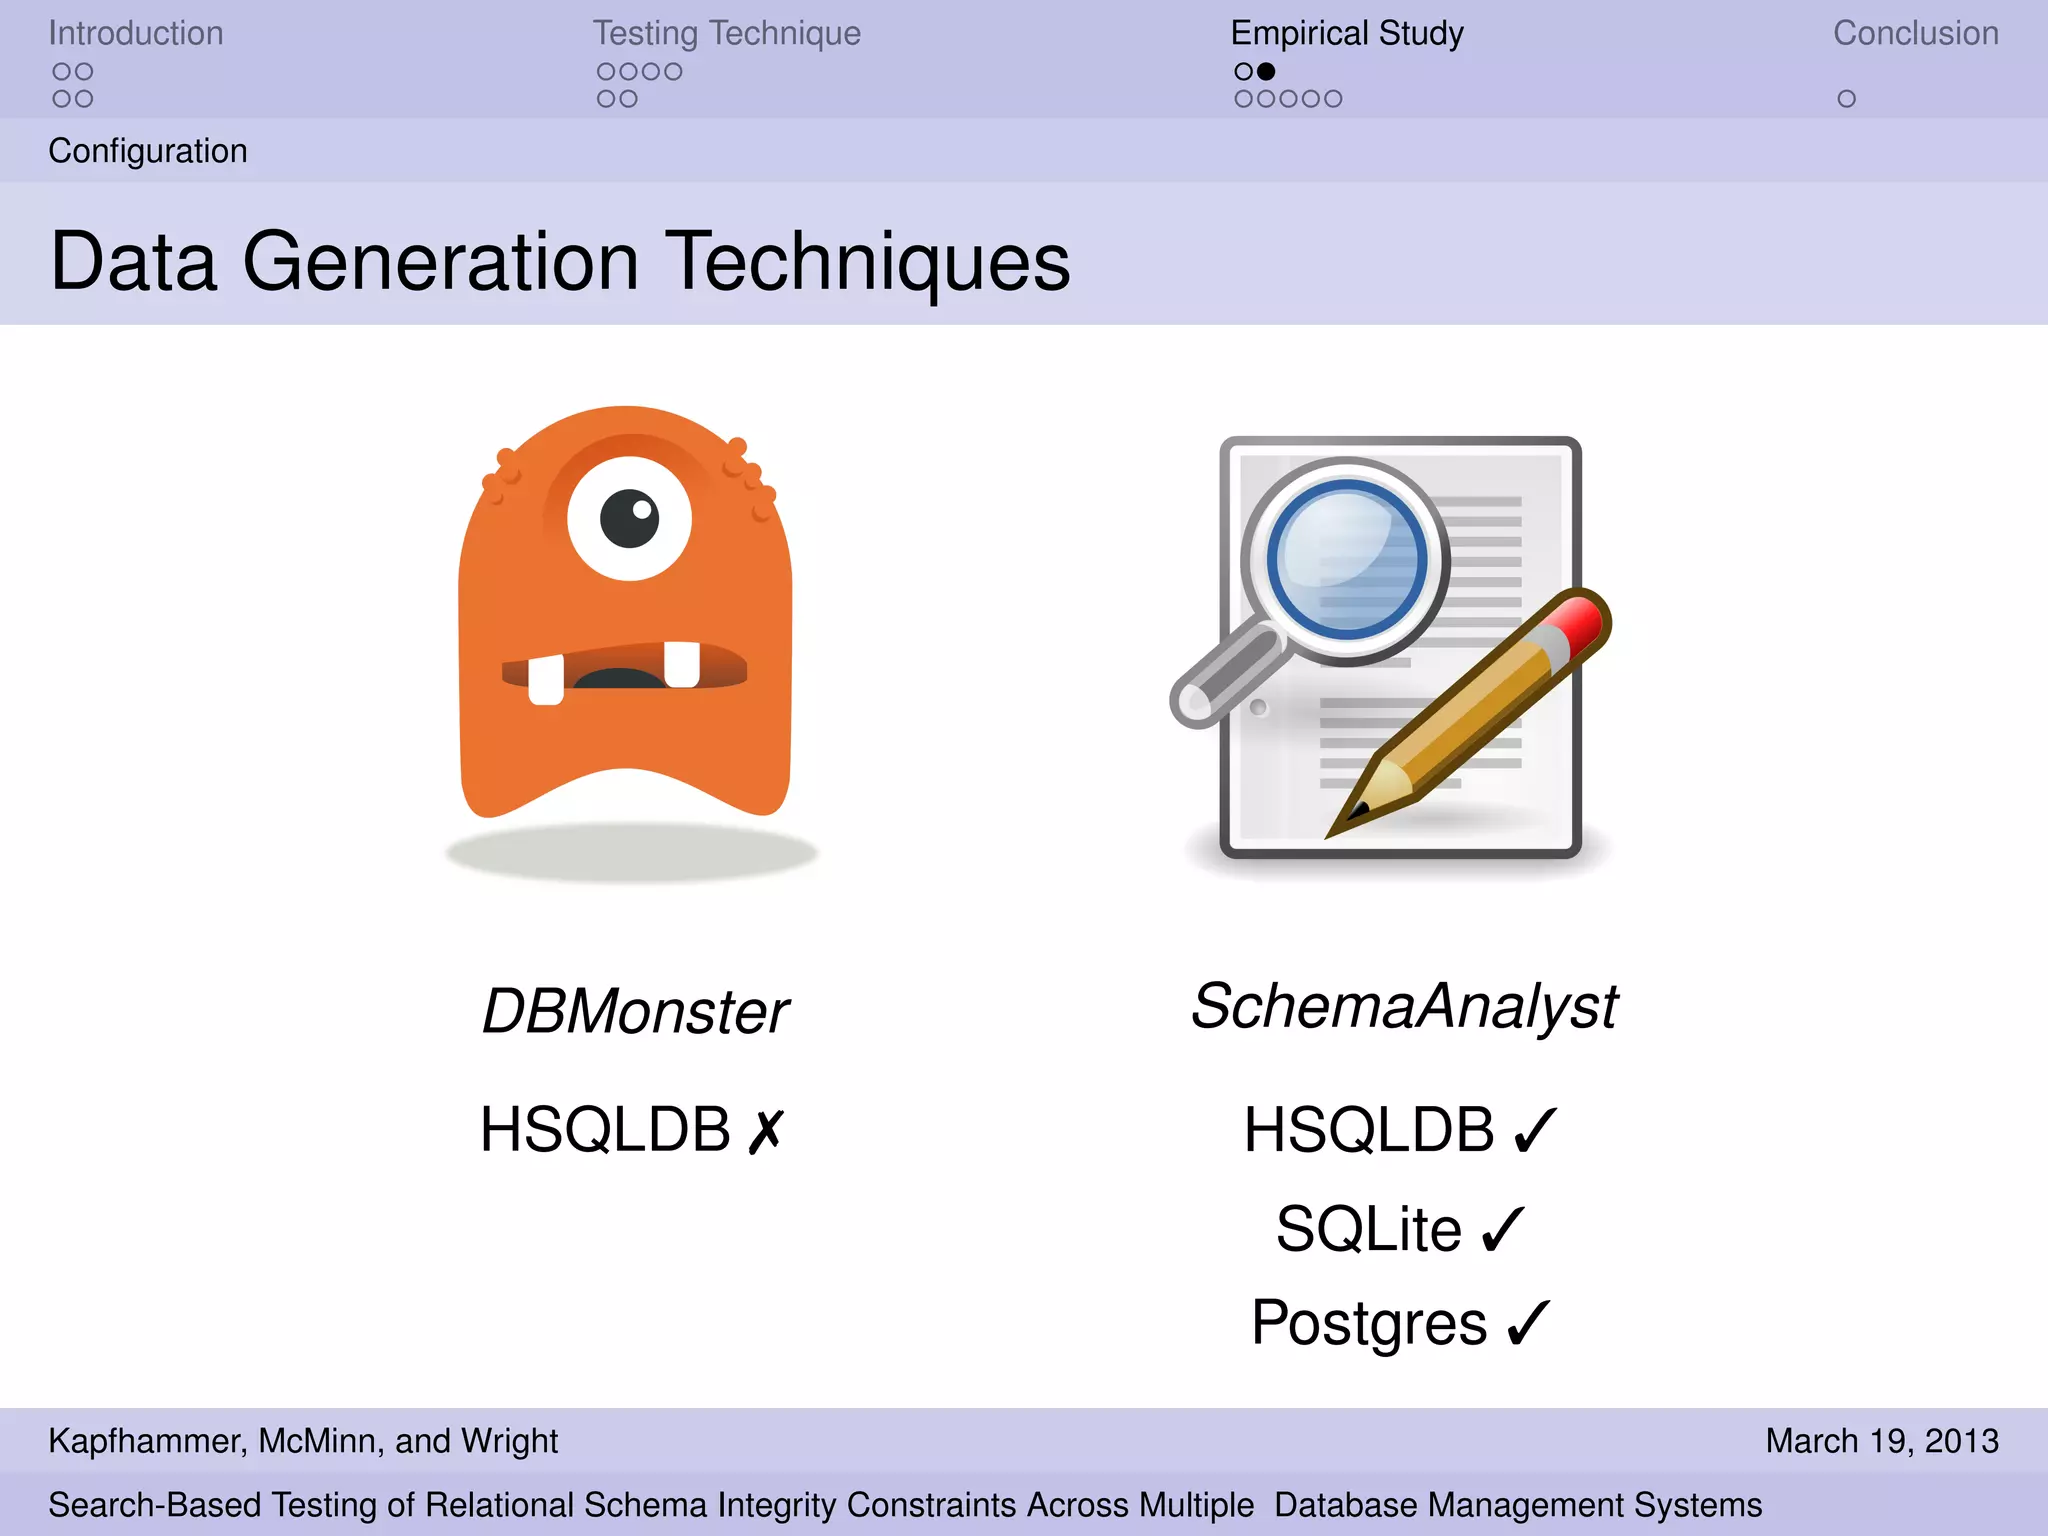Viewport: 2048px width, 1536px height.
Task: Click the checkmark beside SchemaAnalyst's HSQLDB
Action: click(1535, 1131)
